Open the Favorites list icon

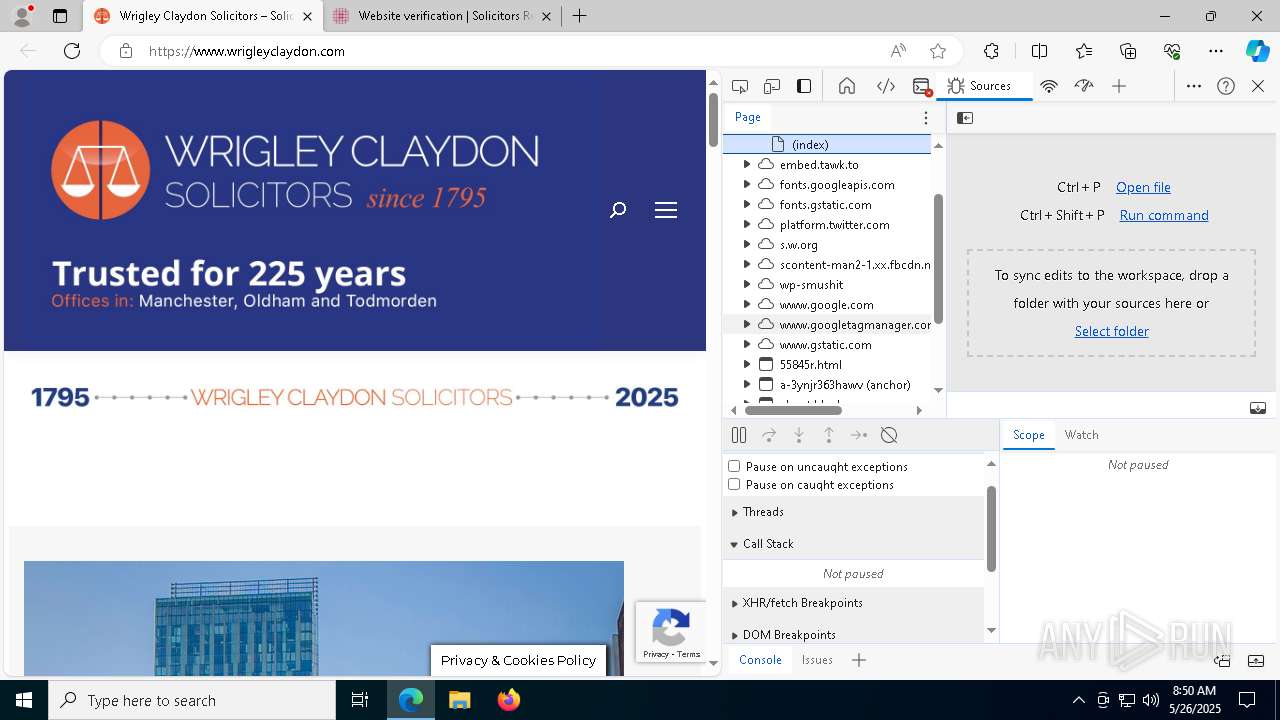pyautogui.click(x=1084, y=51)
